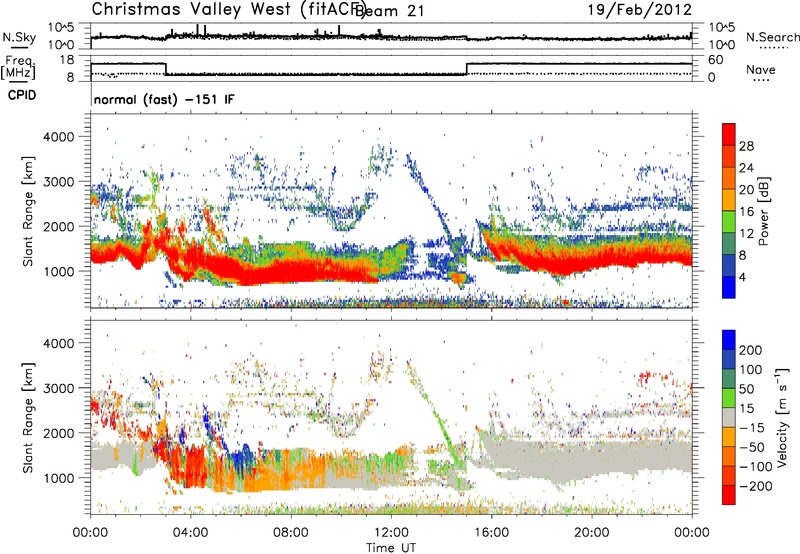The width and height of the screenshot is (800, 554).
Task: Click the light green Power colorbar segment
Action: (x=729, y=221)
